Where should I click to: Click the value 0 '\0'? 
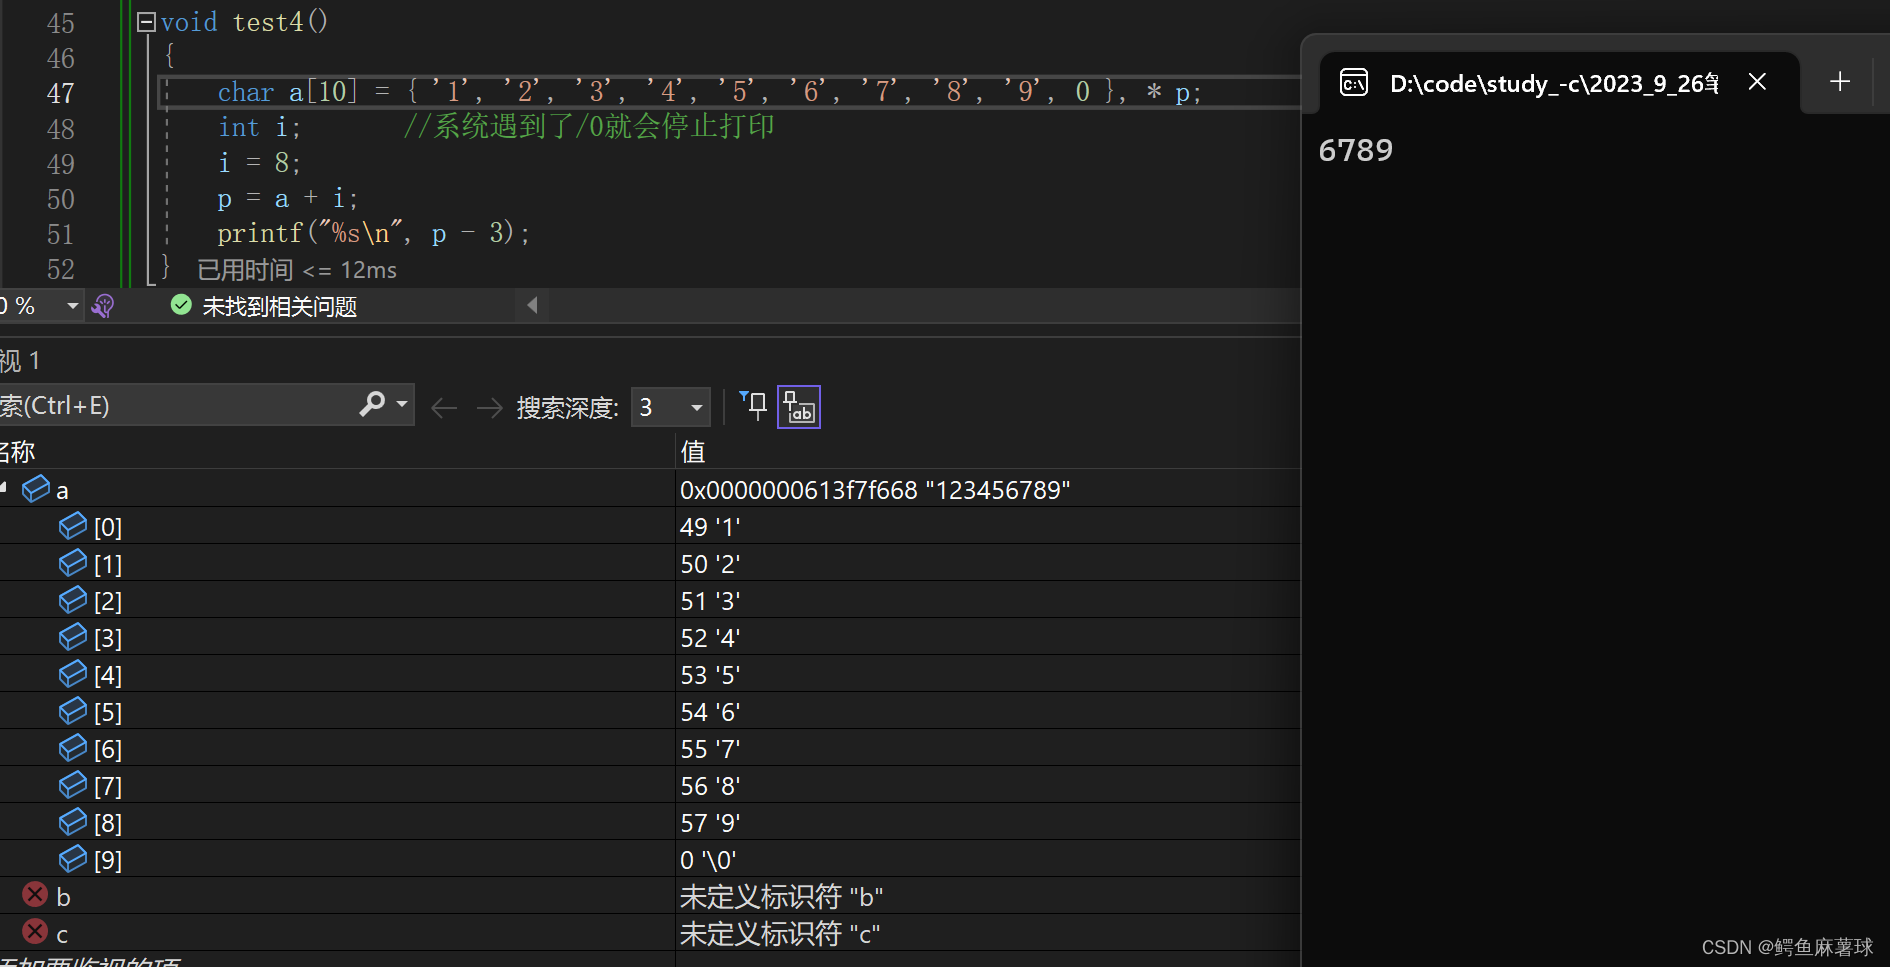(708, 860)
